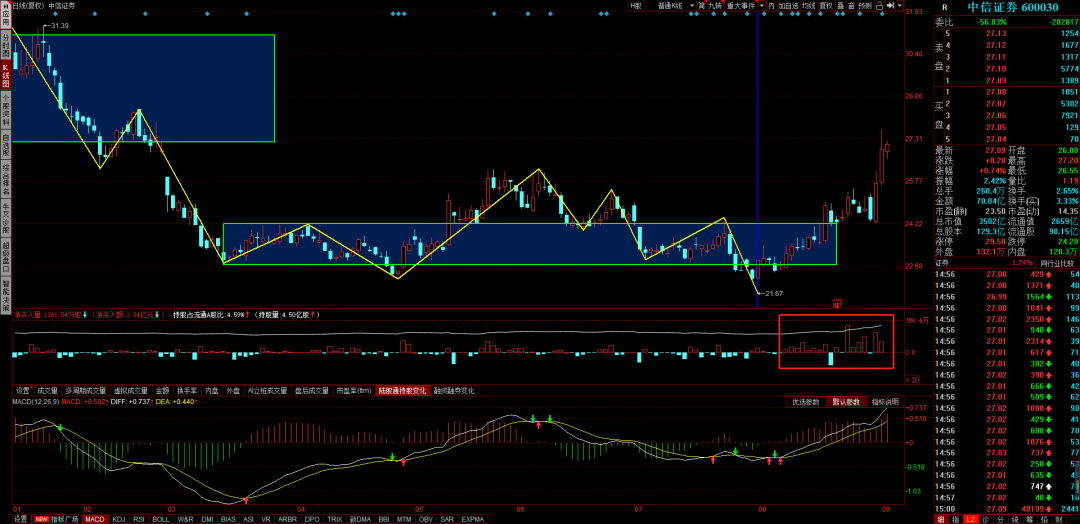Screen dimensions: 1080x524
Task: Switch to the OBV indicator
Action: [x=426, y=519]
